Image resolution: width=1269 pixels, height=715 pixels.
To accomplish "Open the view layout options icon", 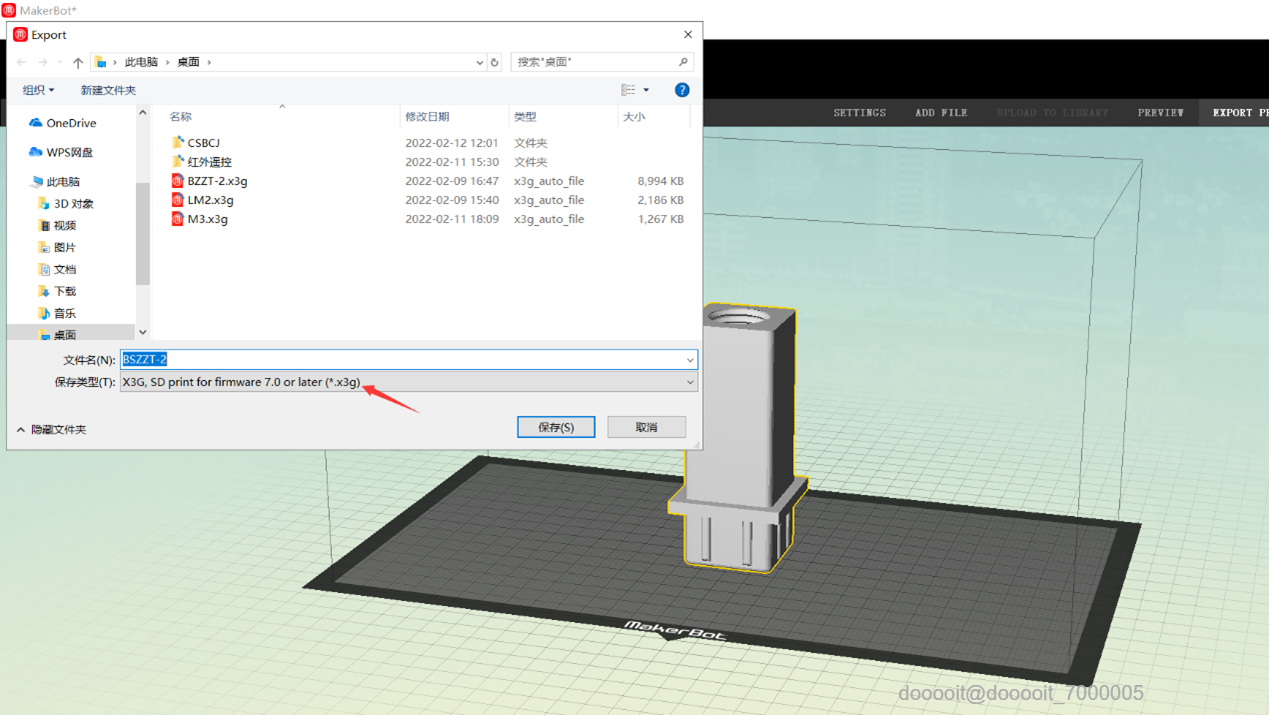I will [x=629, y=90].
